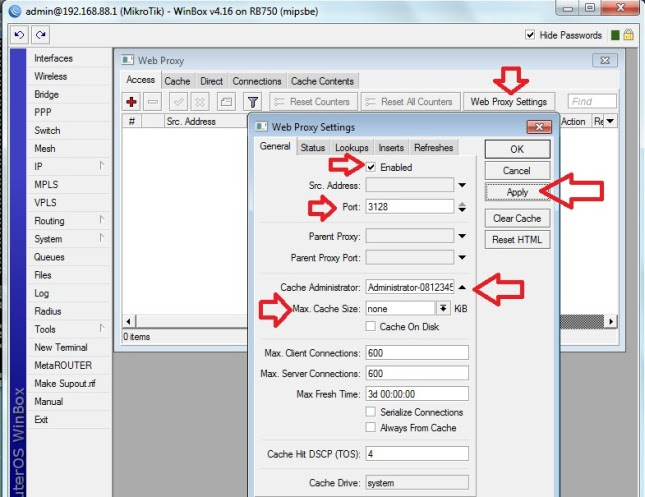The height and width of the screenshot is (497, 645).
Task: Expand the Parent Proxy Port arrow
Action: (462, 258)
